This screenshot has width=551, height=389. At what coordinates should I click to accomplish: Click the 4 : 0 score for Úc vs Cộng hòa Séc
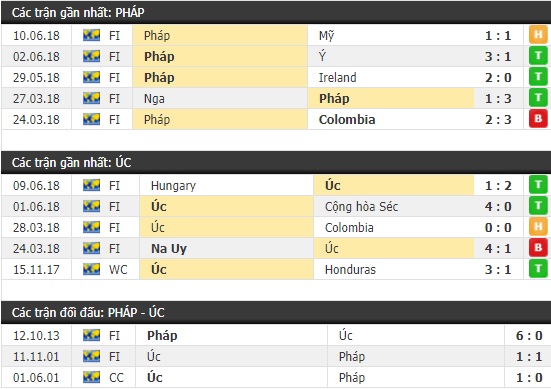498,207
